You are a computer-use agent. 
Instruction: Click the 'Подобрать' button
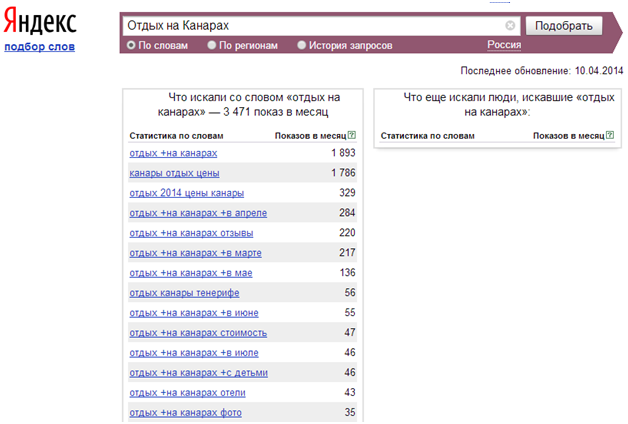point(564,26)
